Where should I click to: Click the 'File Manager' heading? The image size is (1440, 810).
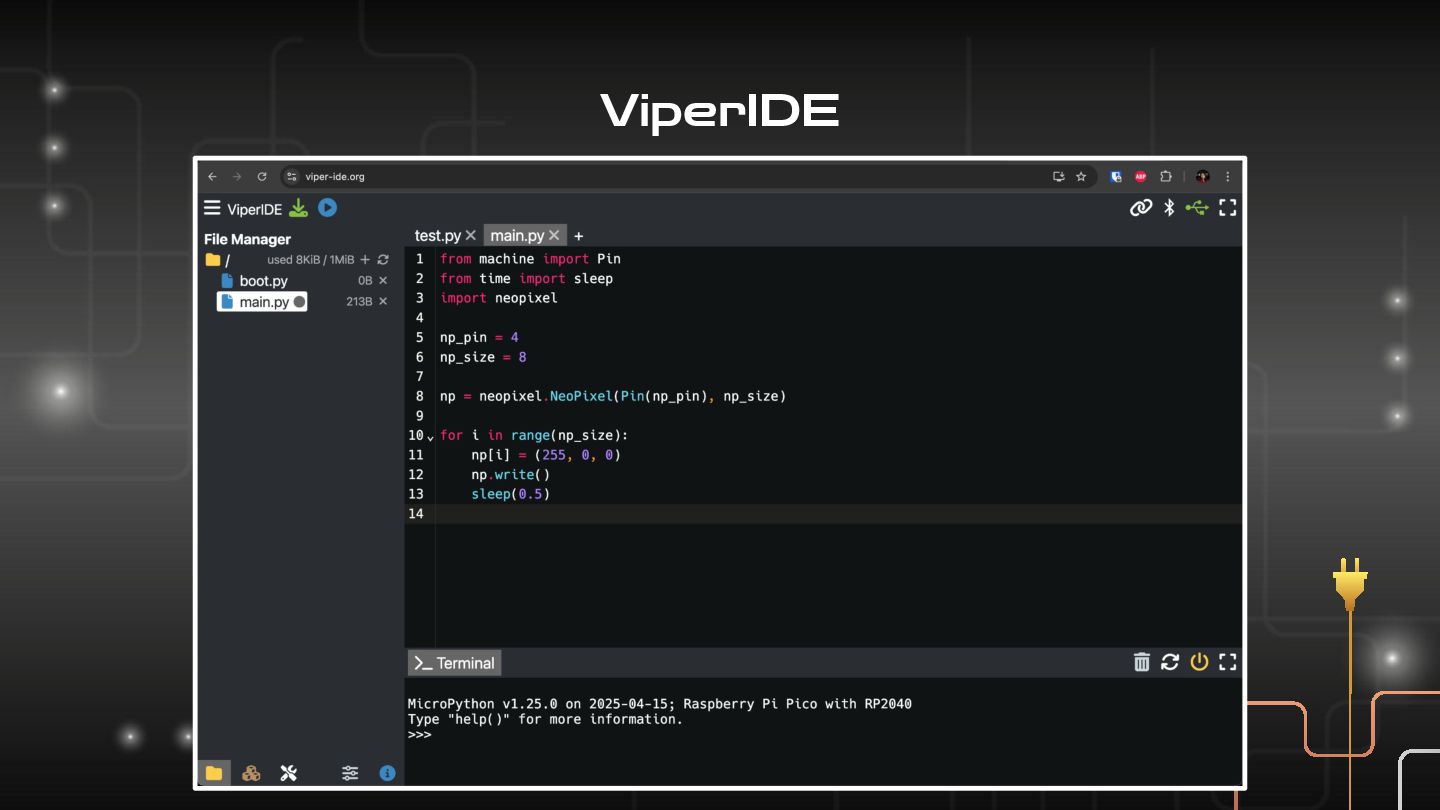(247, 239)
